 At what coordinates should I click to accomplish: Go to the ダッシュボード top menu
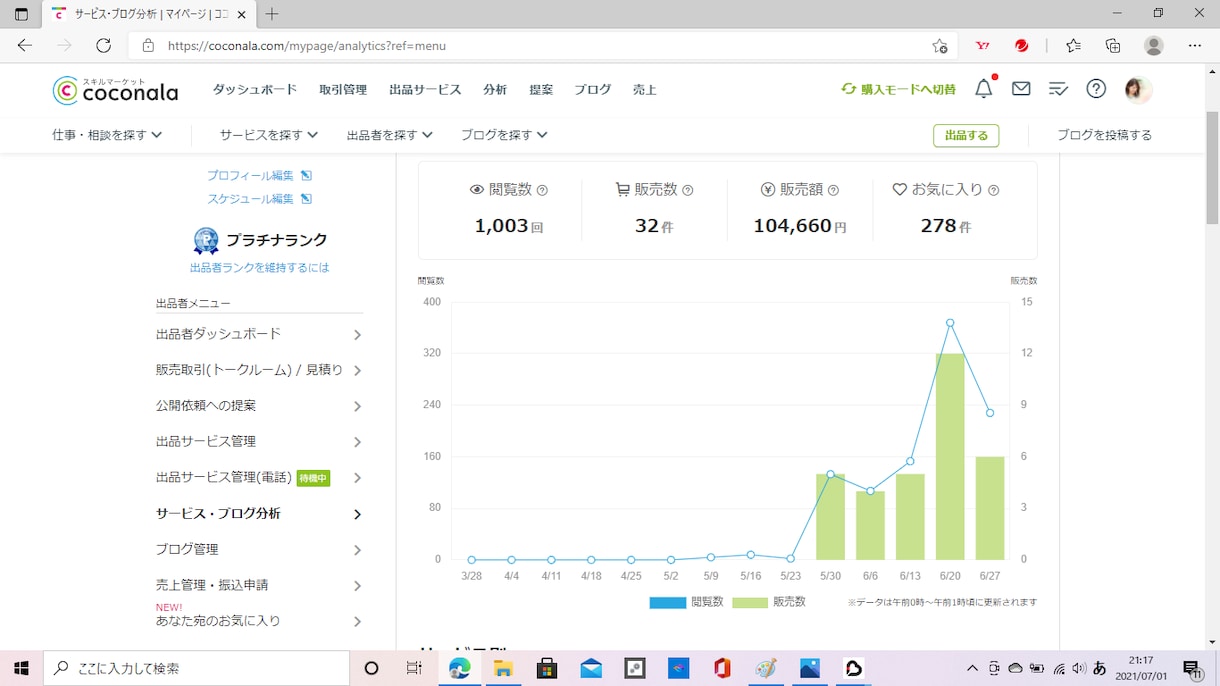(255, 90)
